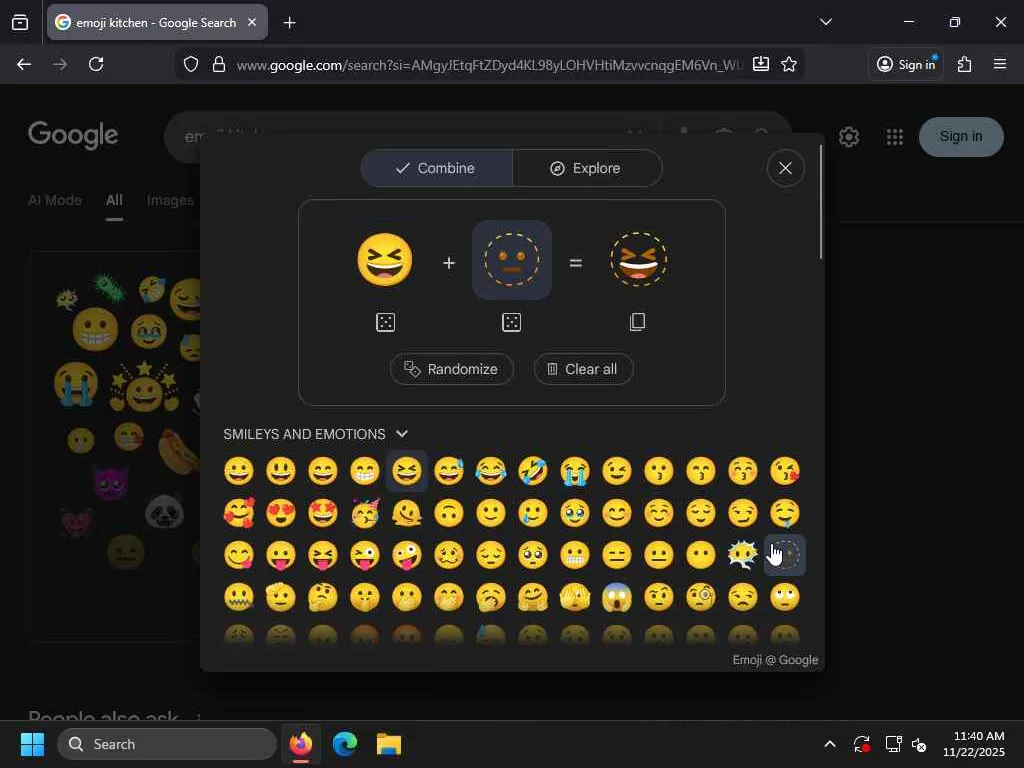
Task: Select the zipper-mouth face emoji
Action: click(x=239, y=597)
